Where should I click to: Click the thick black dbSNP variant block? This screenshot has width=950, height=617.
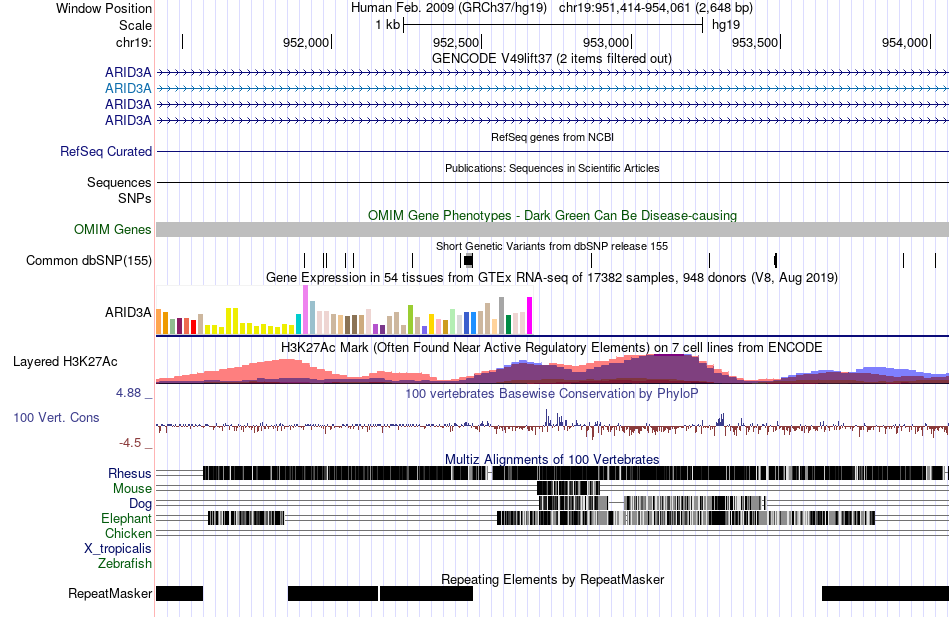click(x=468, y=261)
